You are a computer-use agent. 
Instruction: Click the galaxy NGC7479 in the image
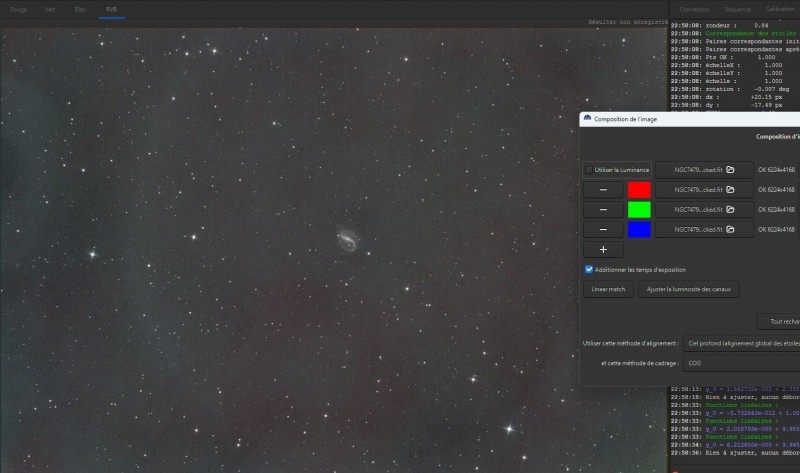(x=348, y=240)
